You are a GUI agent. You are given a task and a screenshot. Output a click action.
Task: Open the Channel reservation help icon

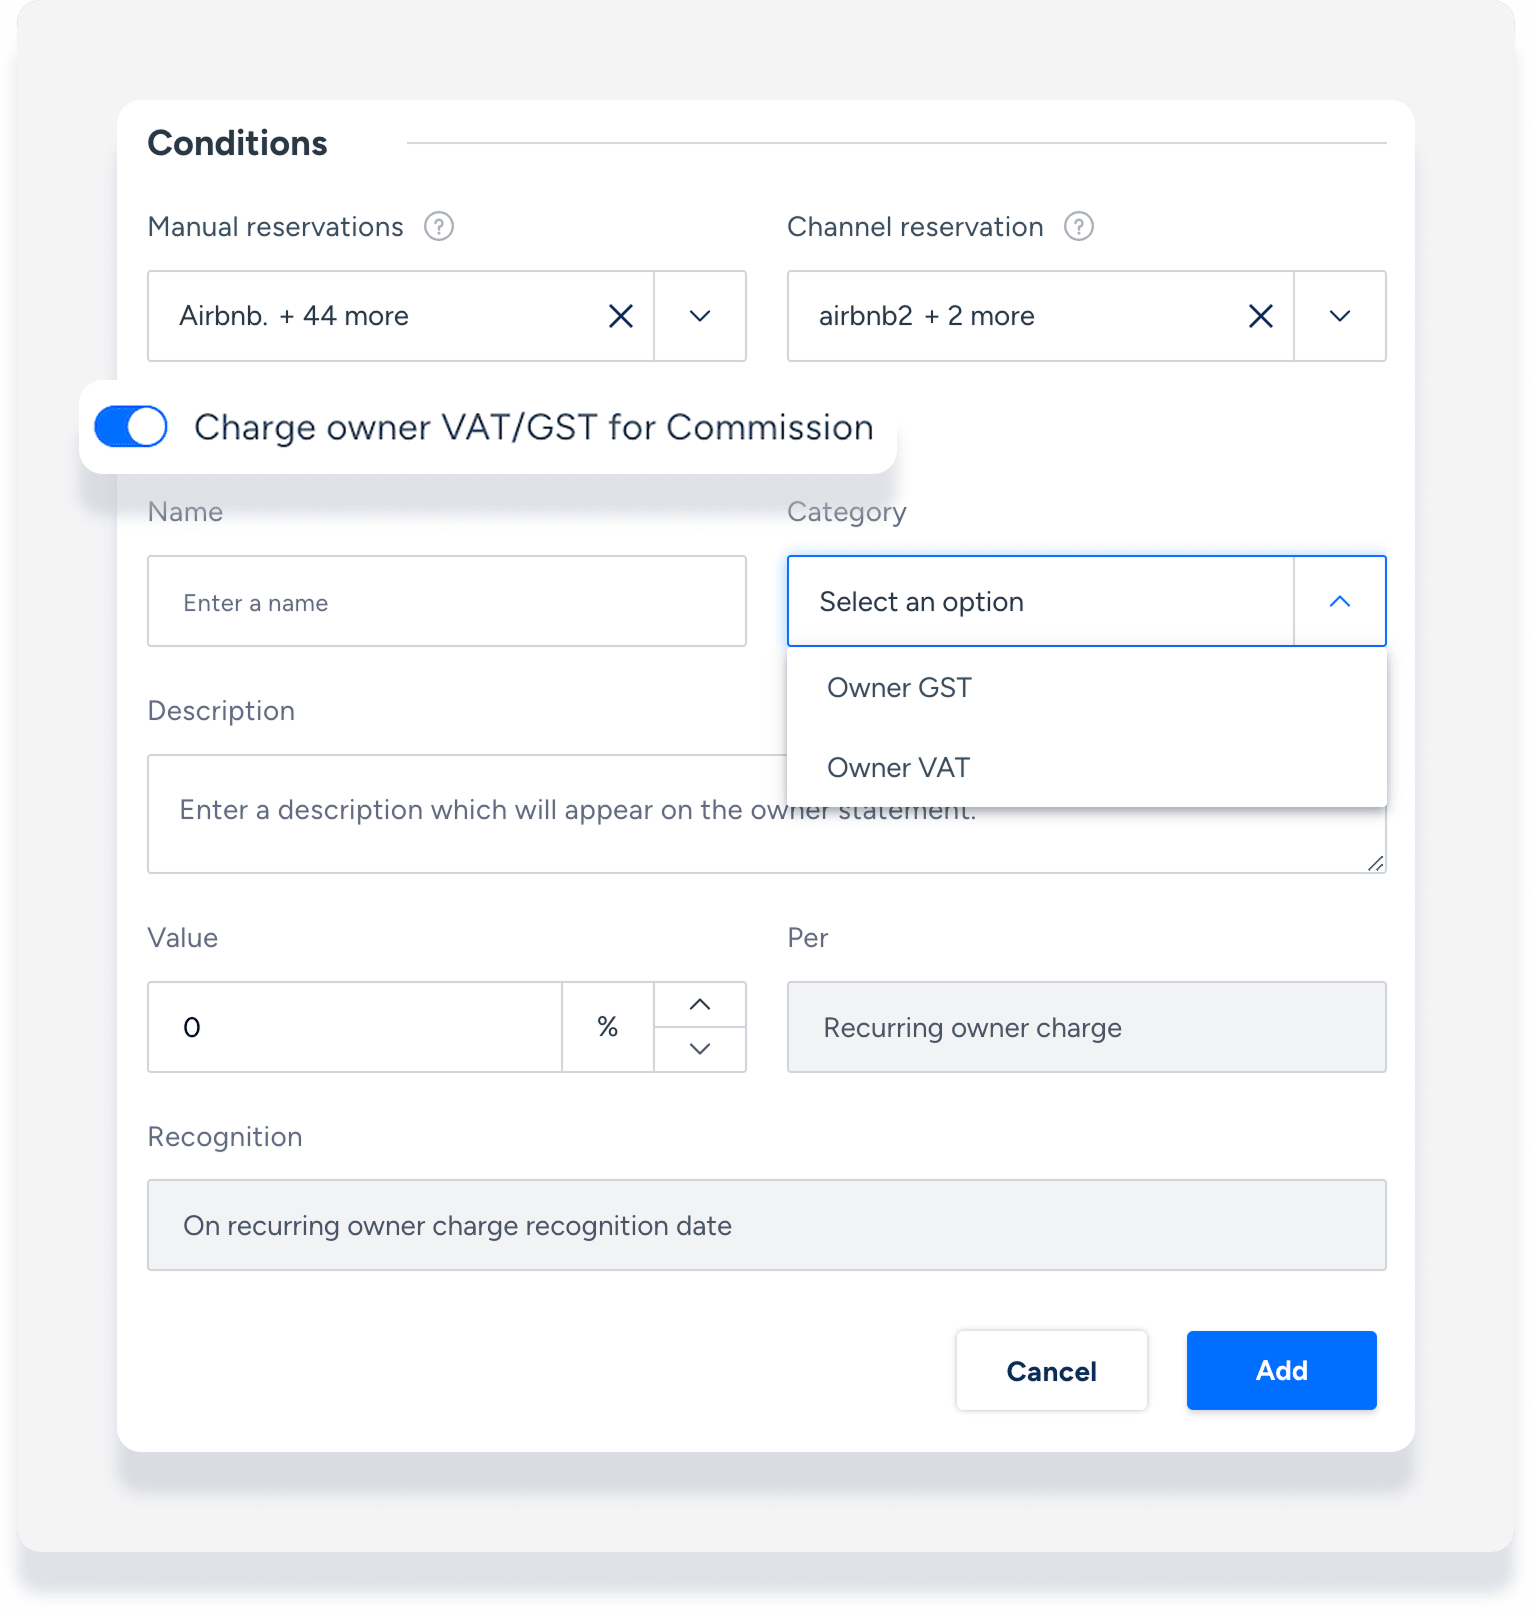(x=1078, y=227)
